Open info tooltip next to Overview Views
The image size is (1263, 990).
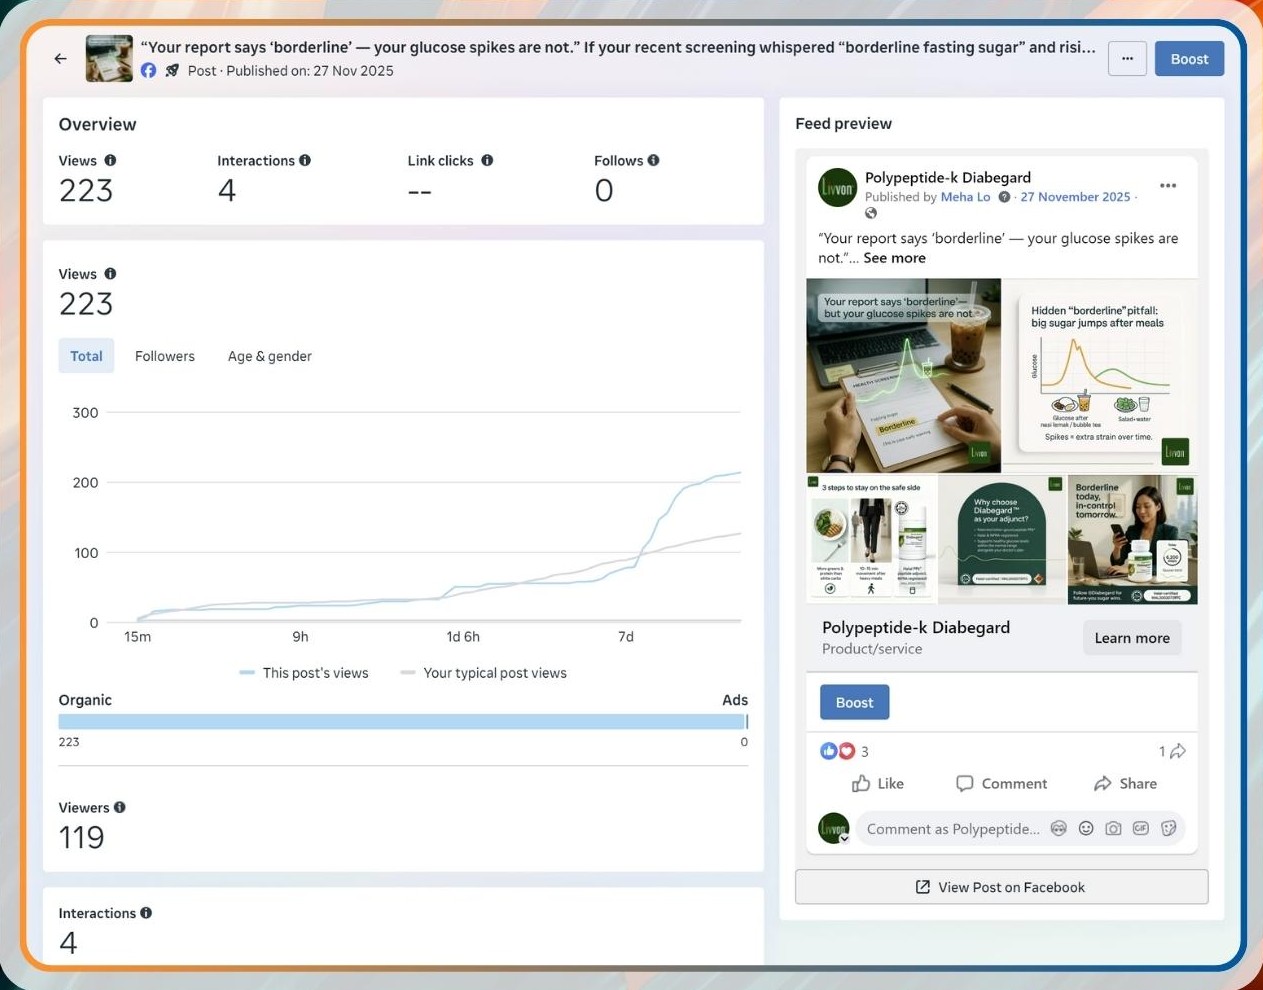[110, 160]
